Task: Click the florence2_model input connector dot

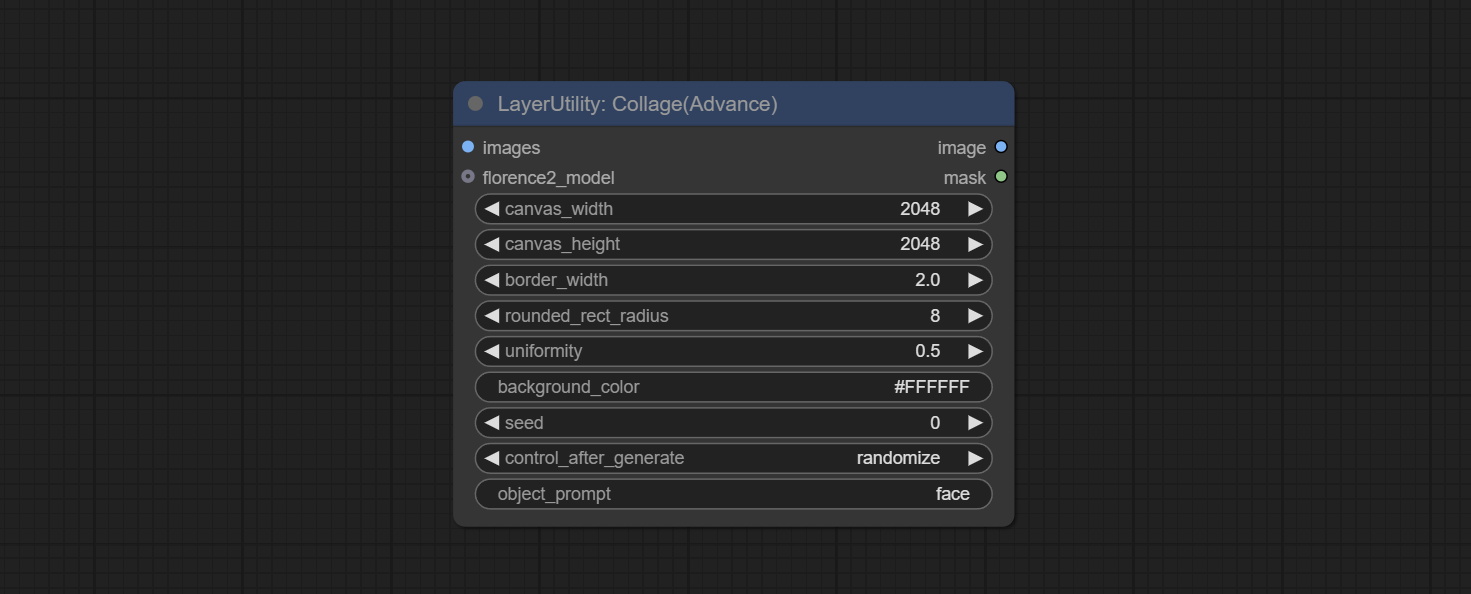Action: click(468, 177)
